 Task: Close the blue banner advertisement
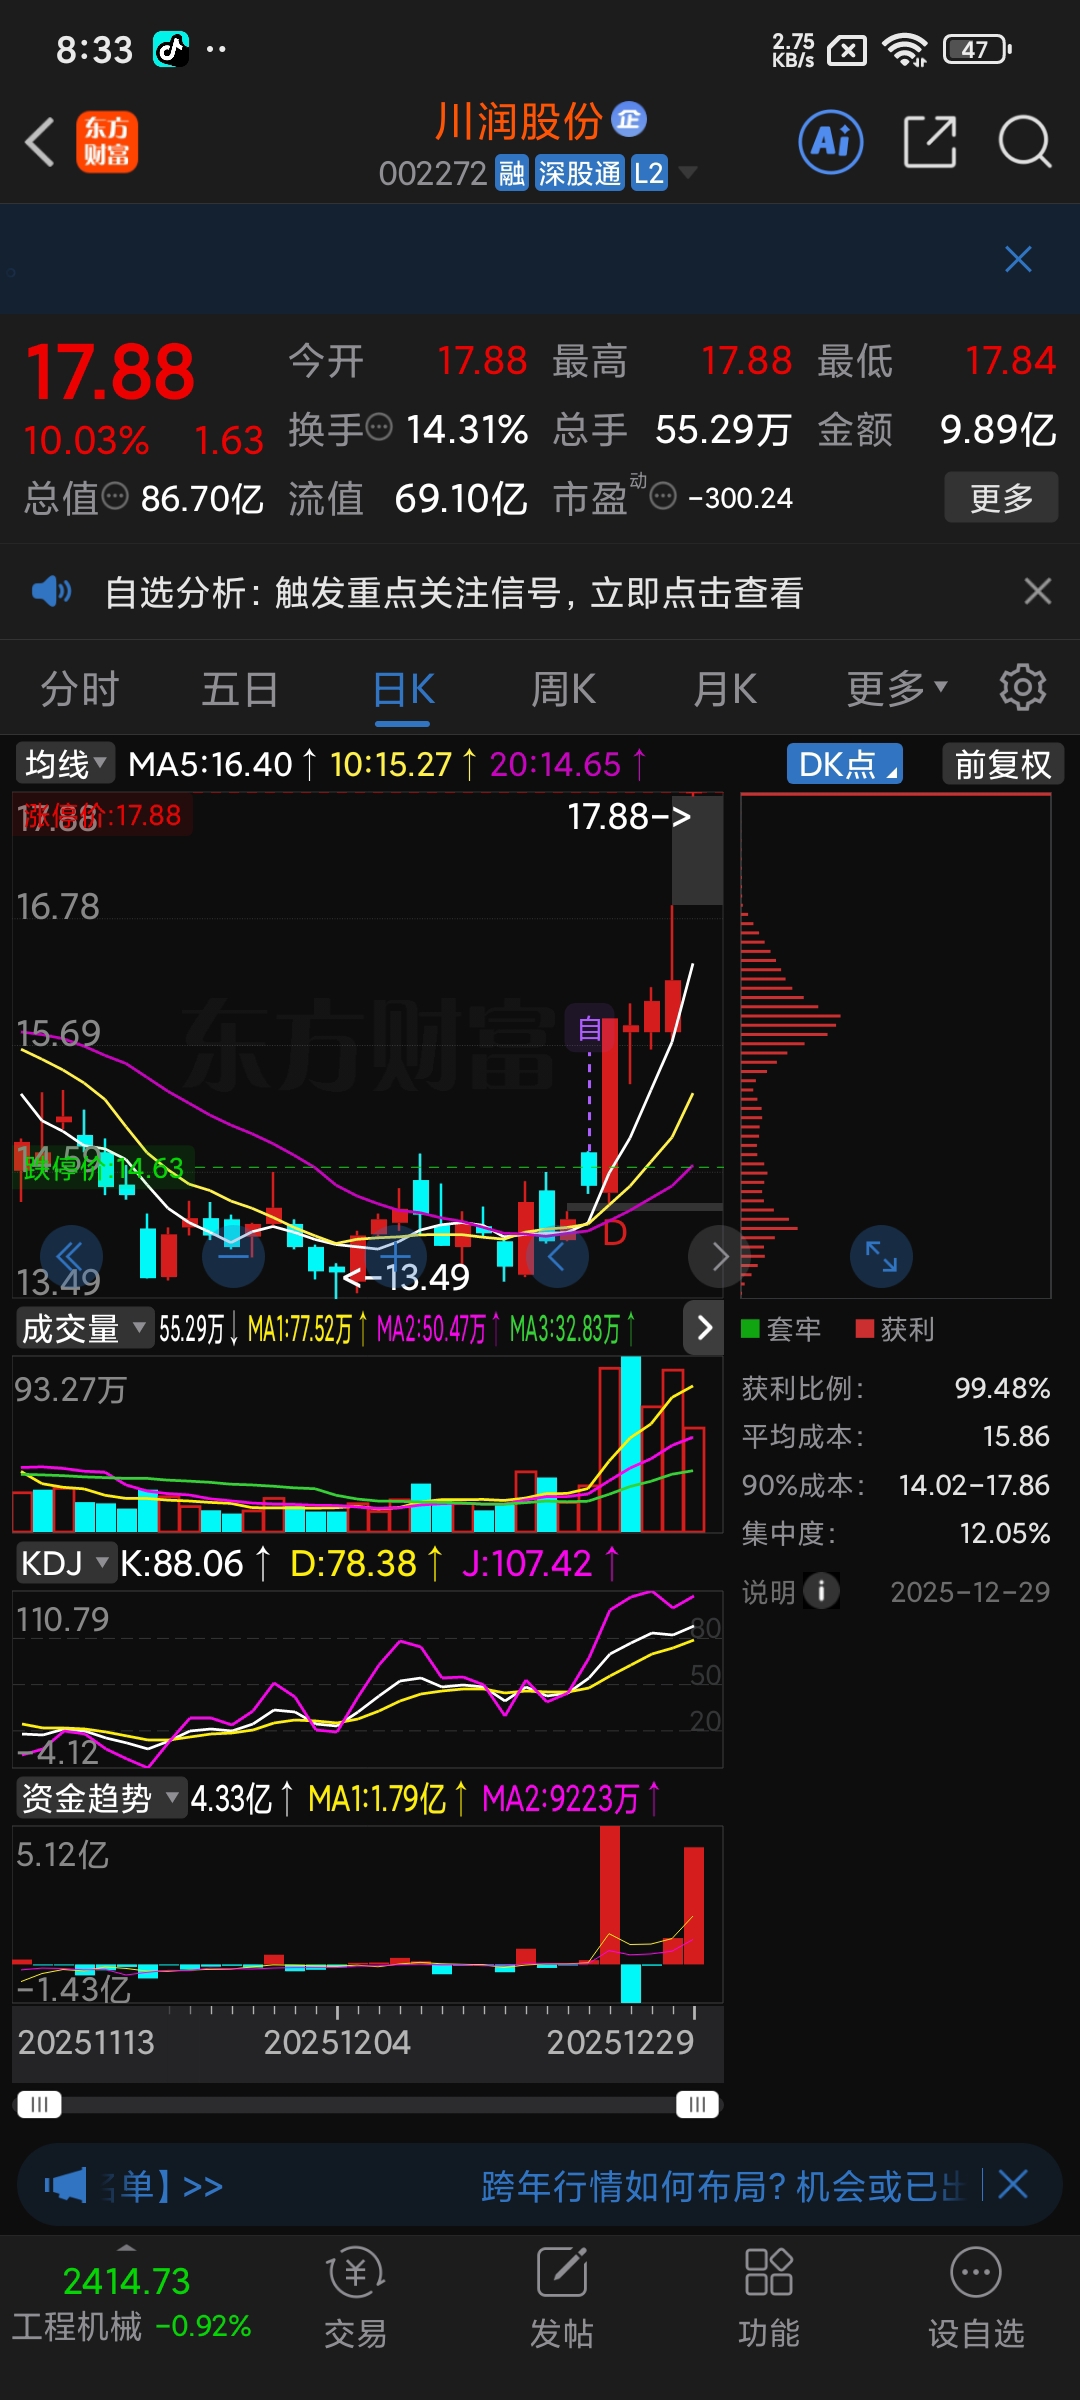[1018, 259]
